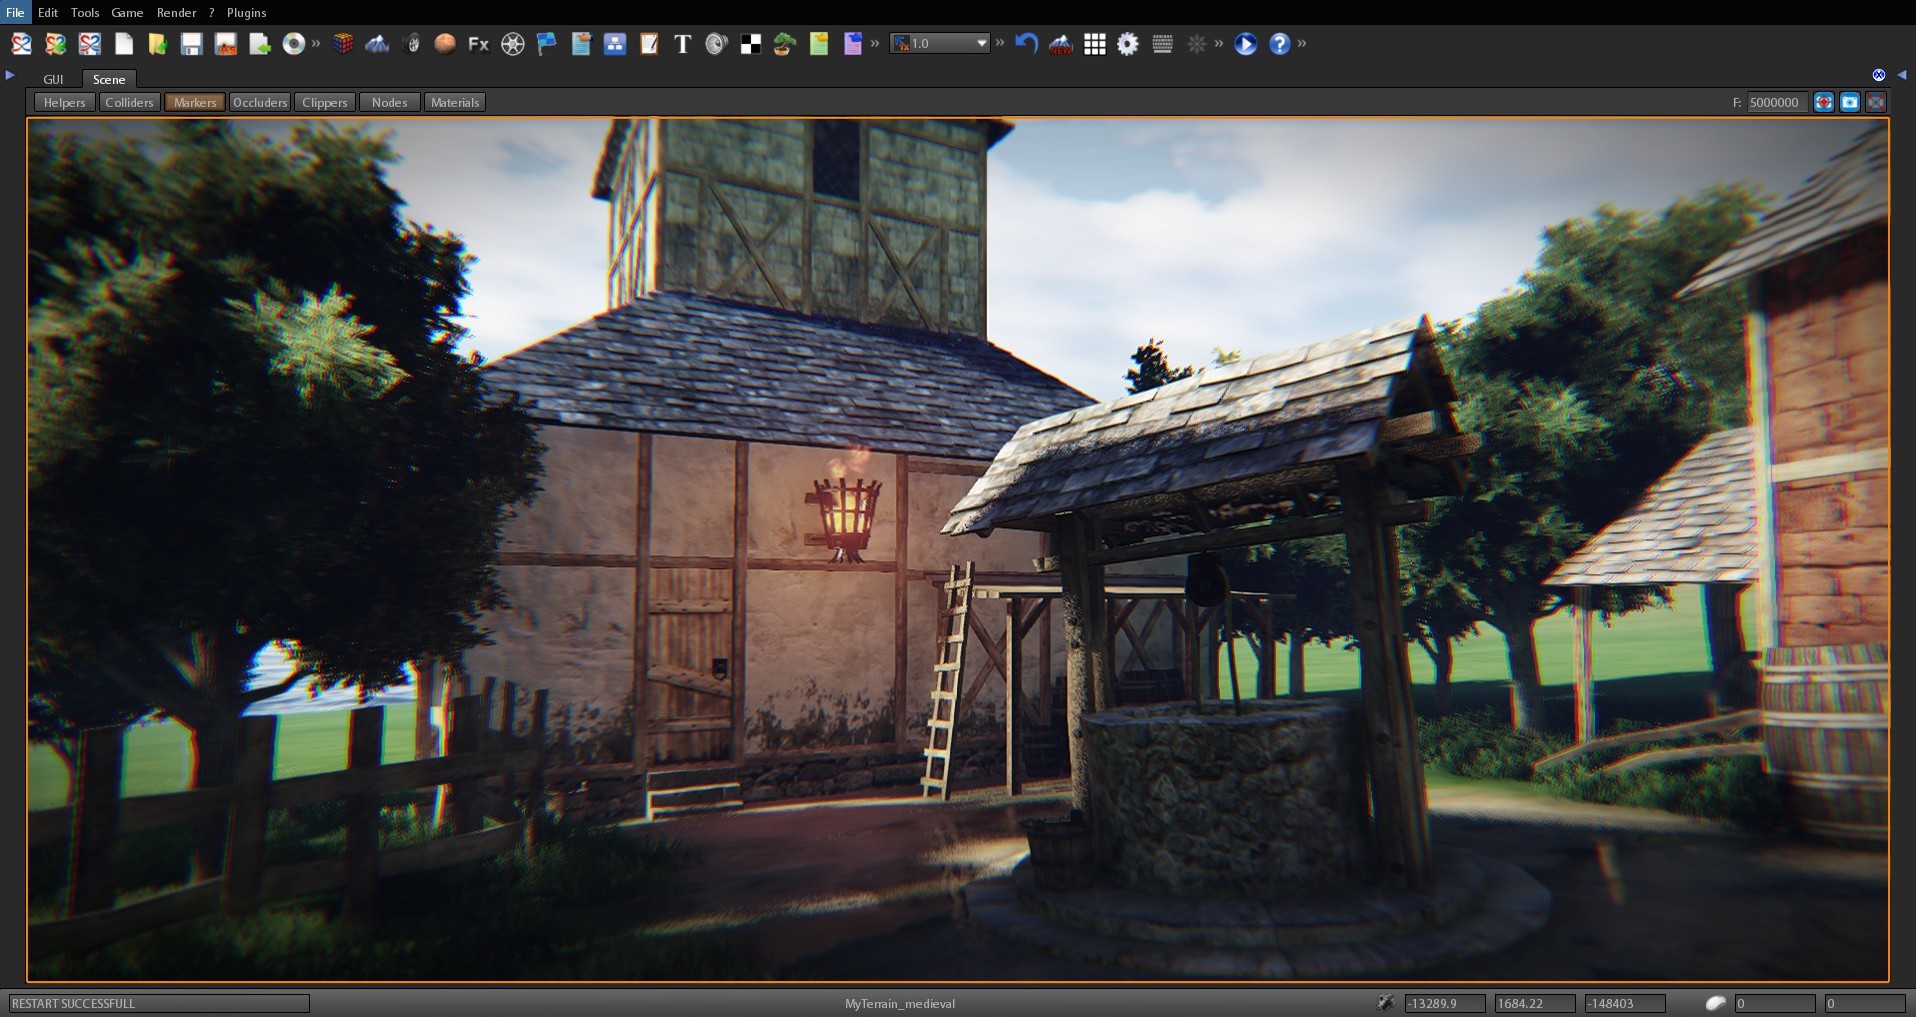Open the Fx effects editor
This screenshot has width=1916, height=1017.
click(477, 44)
